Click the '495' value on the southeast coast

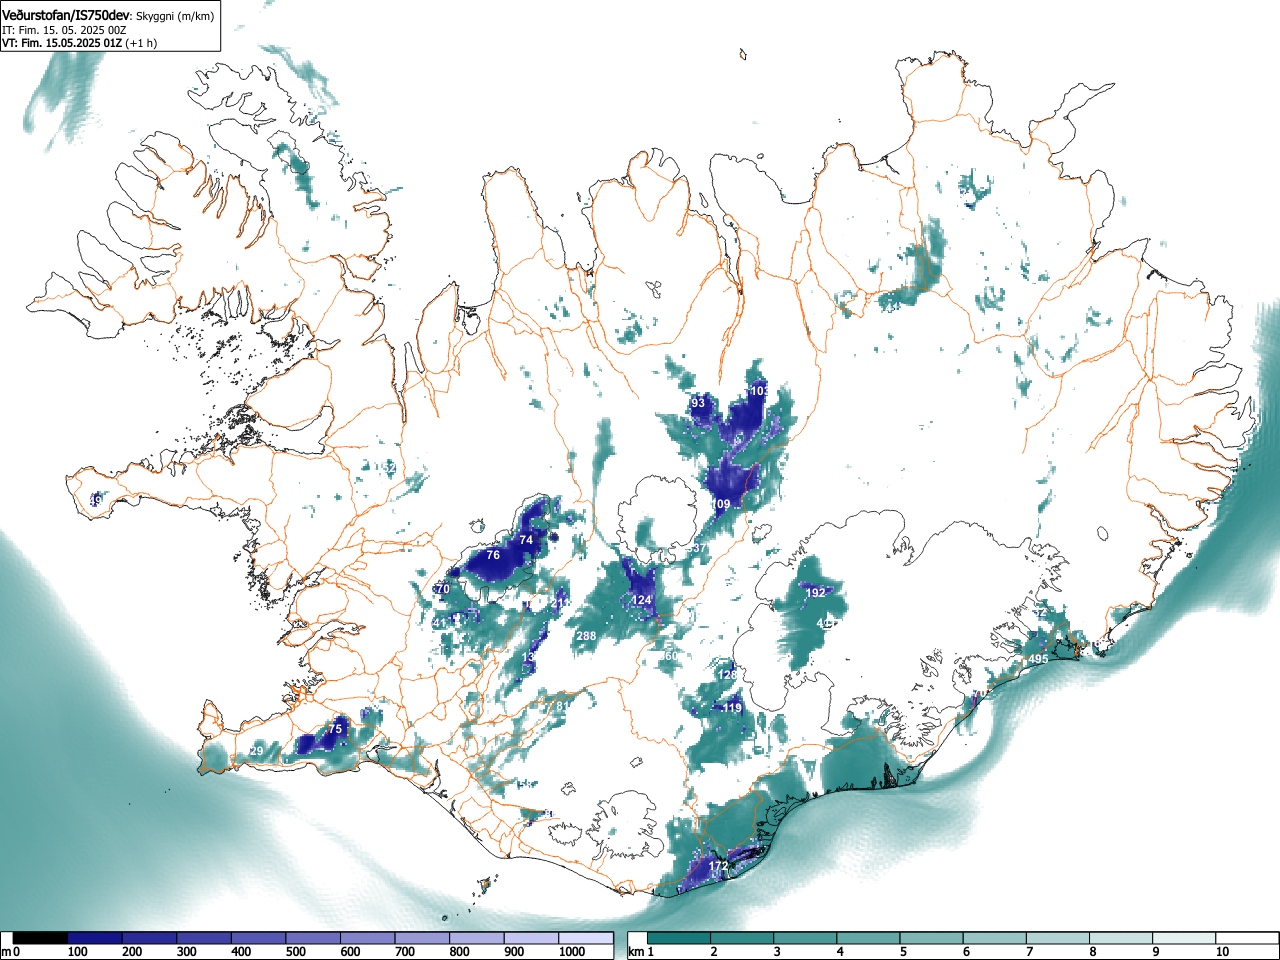(x=1038, y=659)
